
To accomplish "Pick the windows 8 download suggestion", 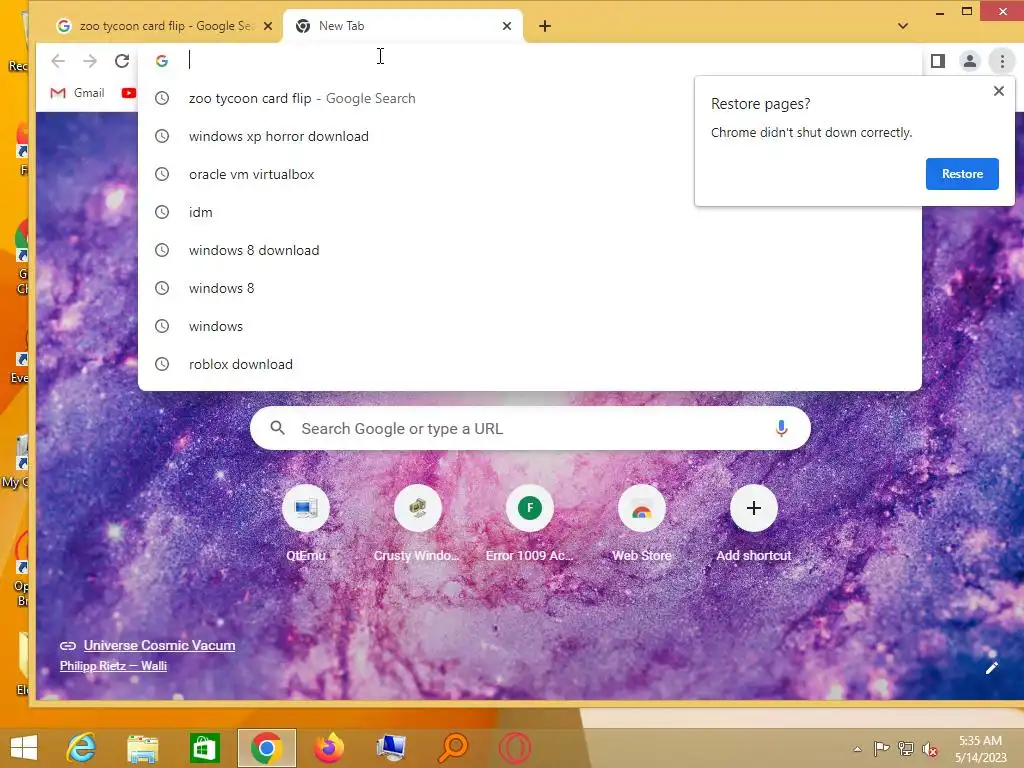I will pos(530,250).
